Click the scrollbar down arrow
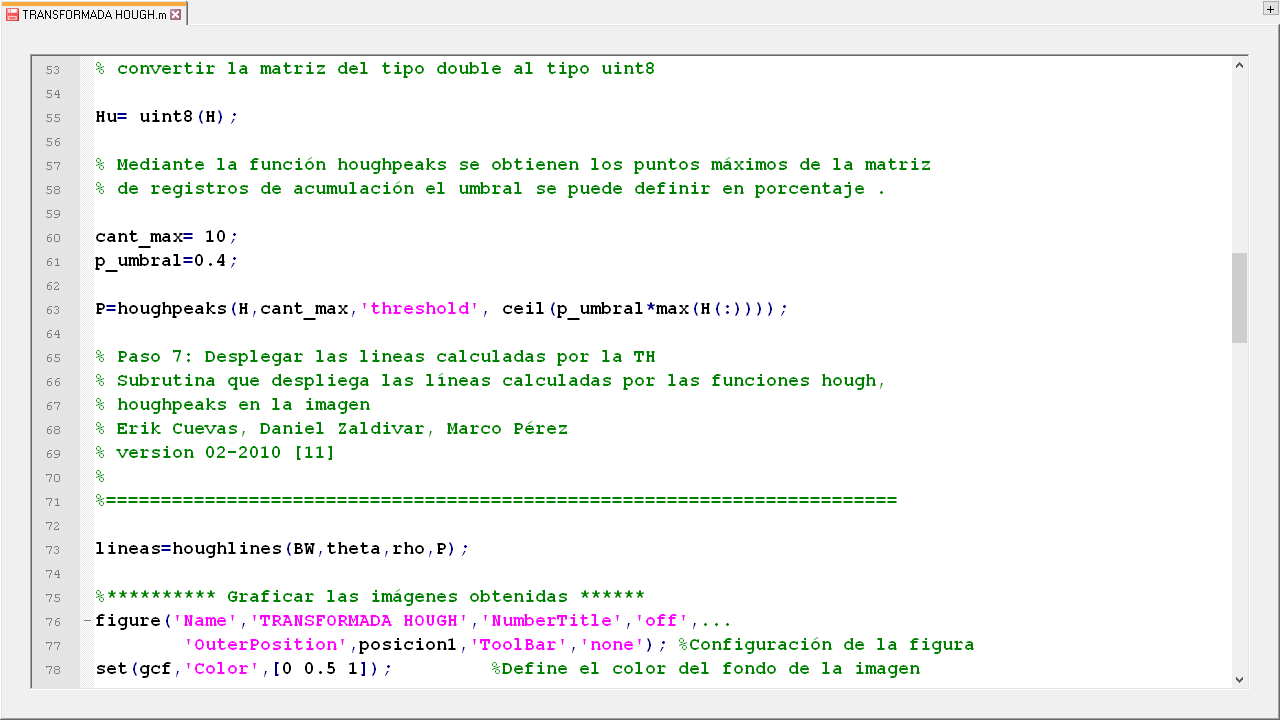The image size is (1280, 720). tap(1239, 679)
